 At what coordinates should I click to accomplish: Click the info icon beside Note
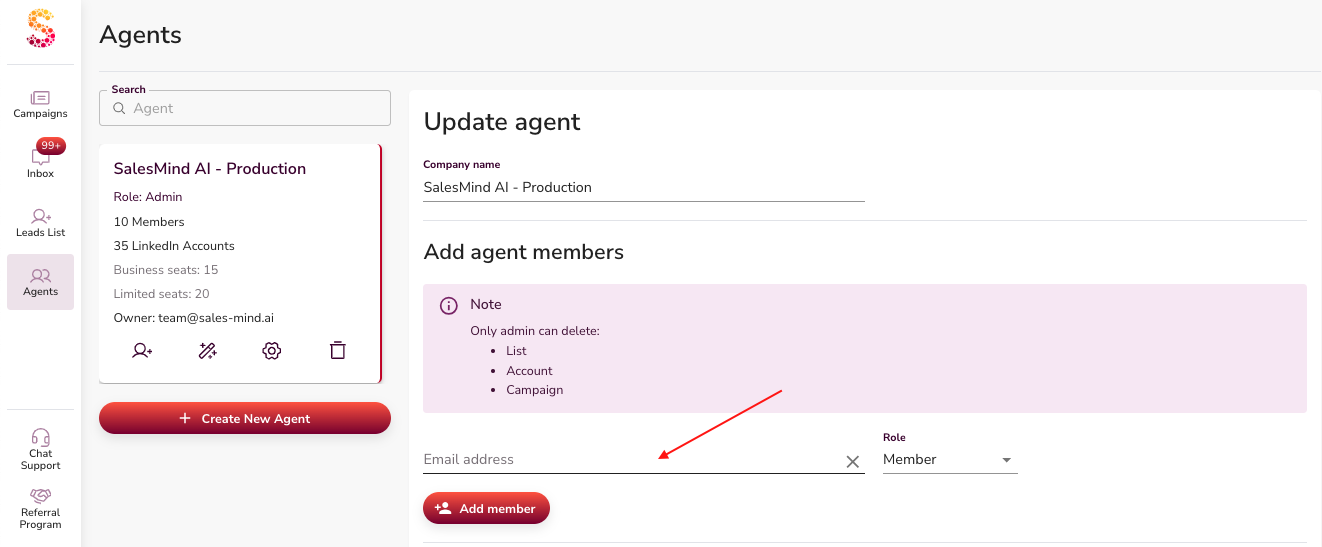pyautogui.click(x=449, y=306)
